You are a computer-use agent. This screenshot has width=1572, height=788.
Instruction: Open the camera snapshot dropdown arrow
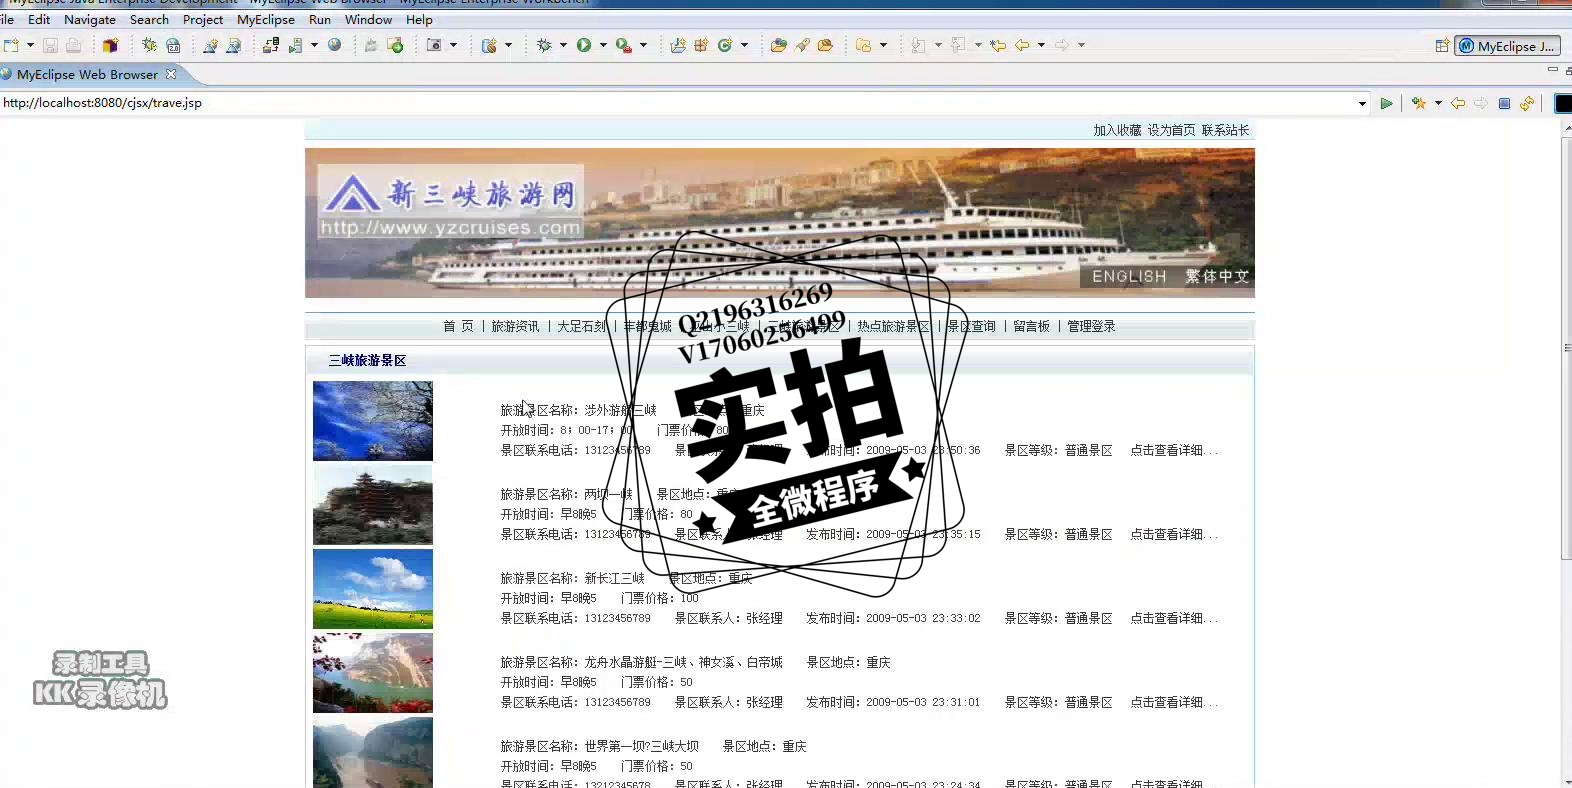[453, 45]
